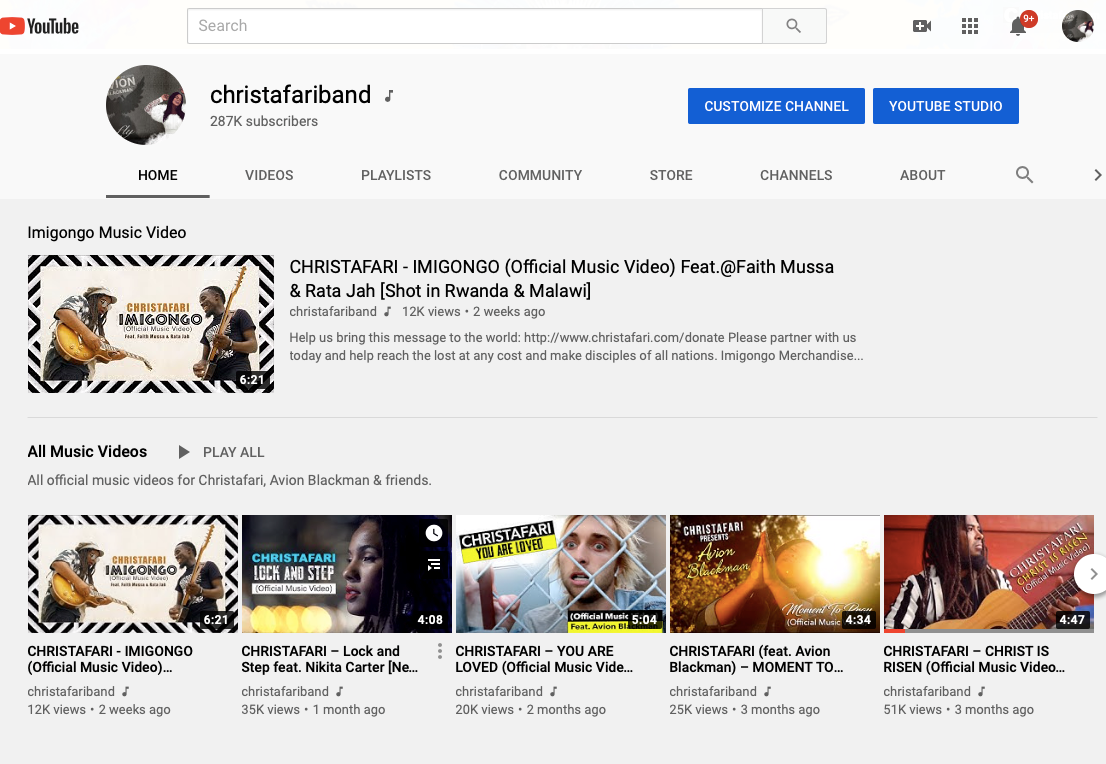This screenshot has width=1106, height=764.
Task: Click the Customize Channel button
Action: tap(776, 106)
